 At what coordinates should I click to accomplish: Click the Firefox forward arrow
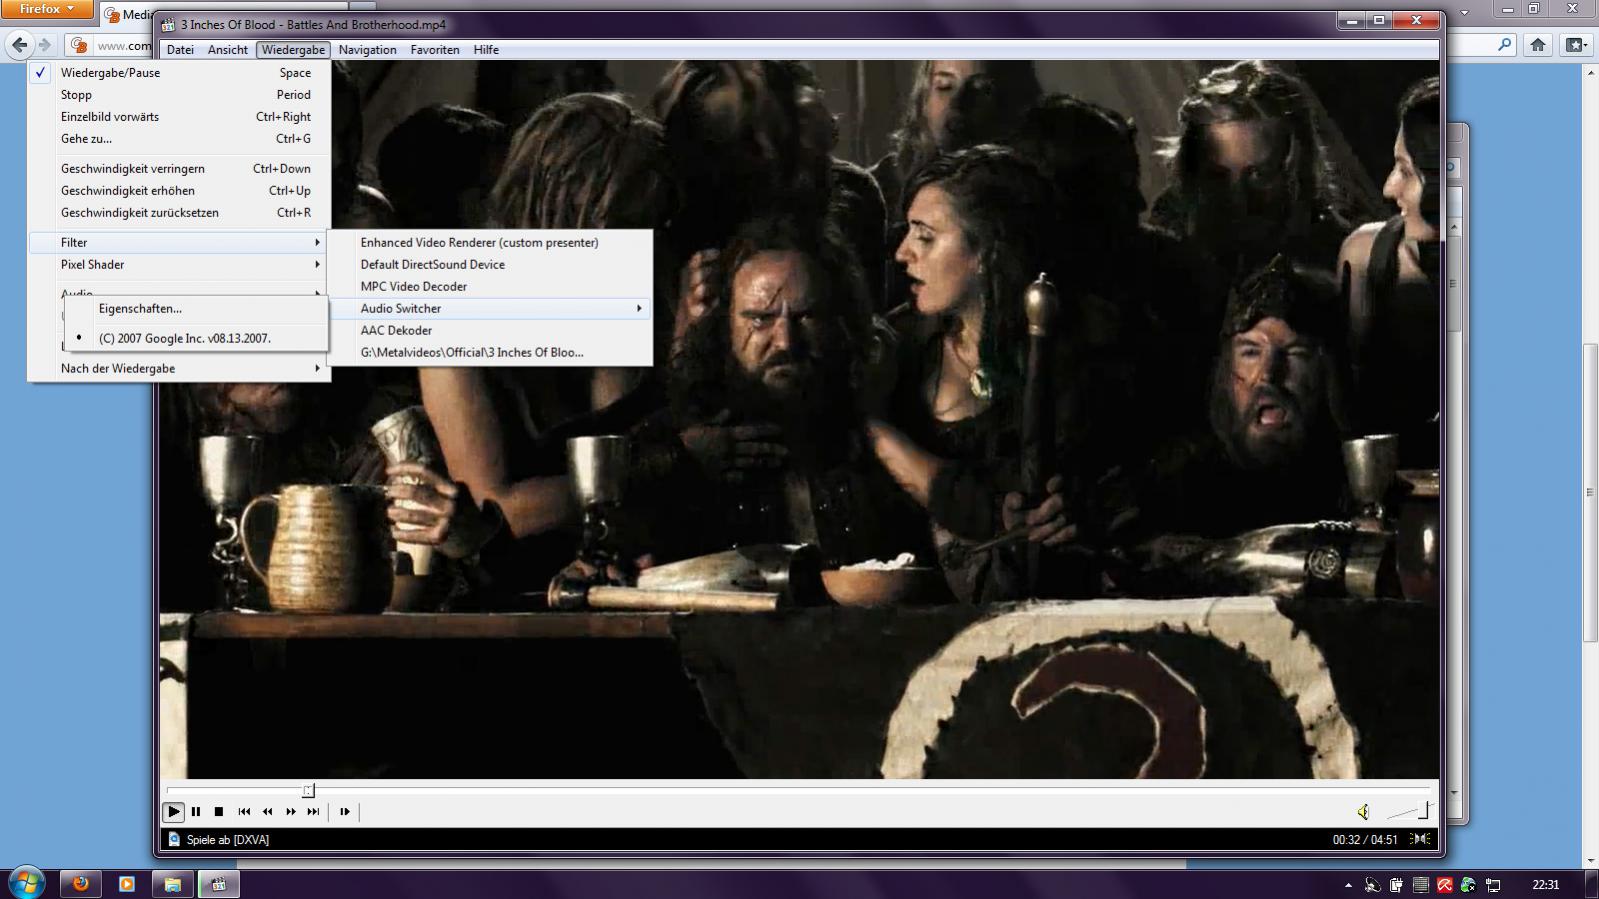(x=45, y=45)
